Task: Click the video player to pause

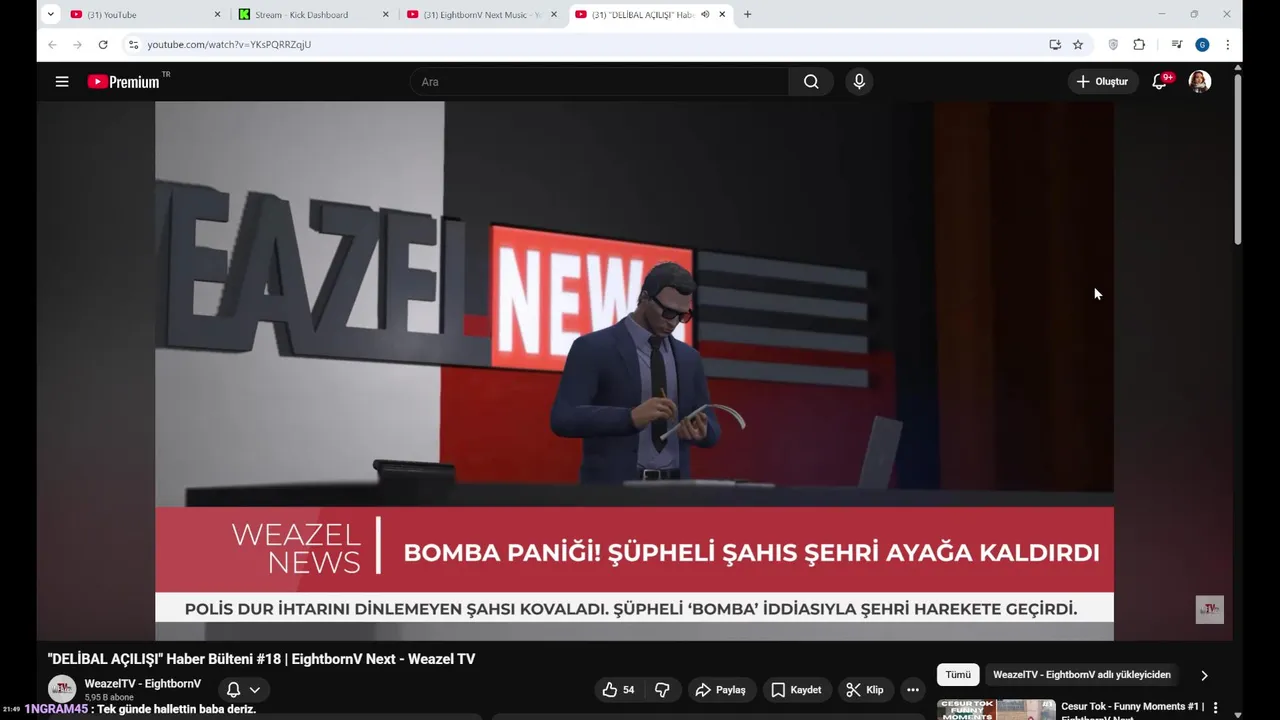Action: [x=634, y=371]
